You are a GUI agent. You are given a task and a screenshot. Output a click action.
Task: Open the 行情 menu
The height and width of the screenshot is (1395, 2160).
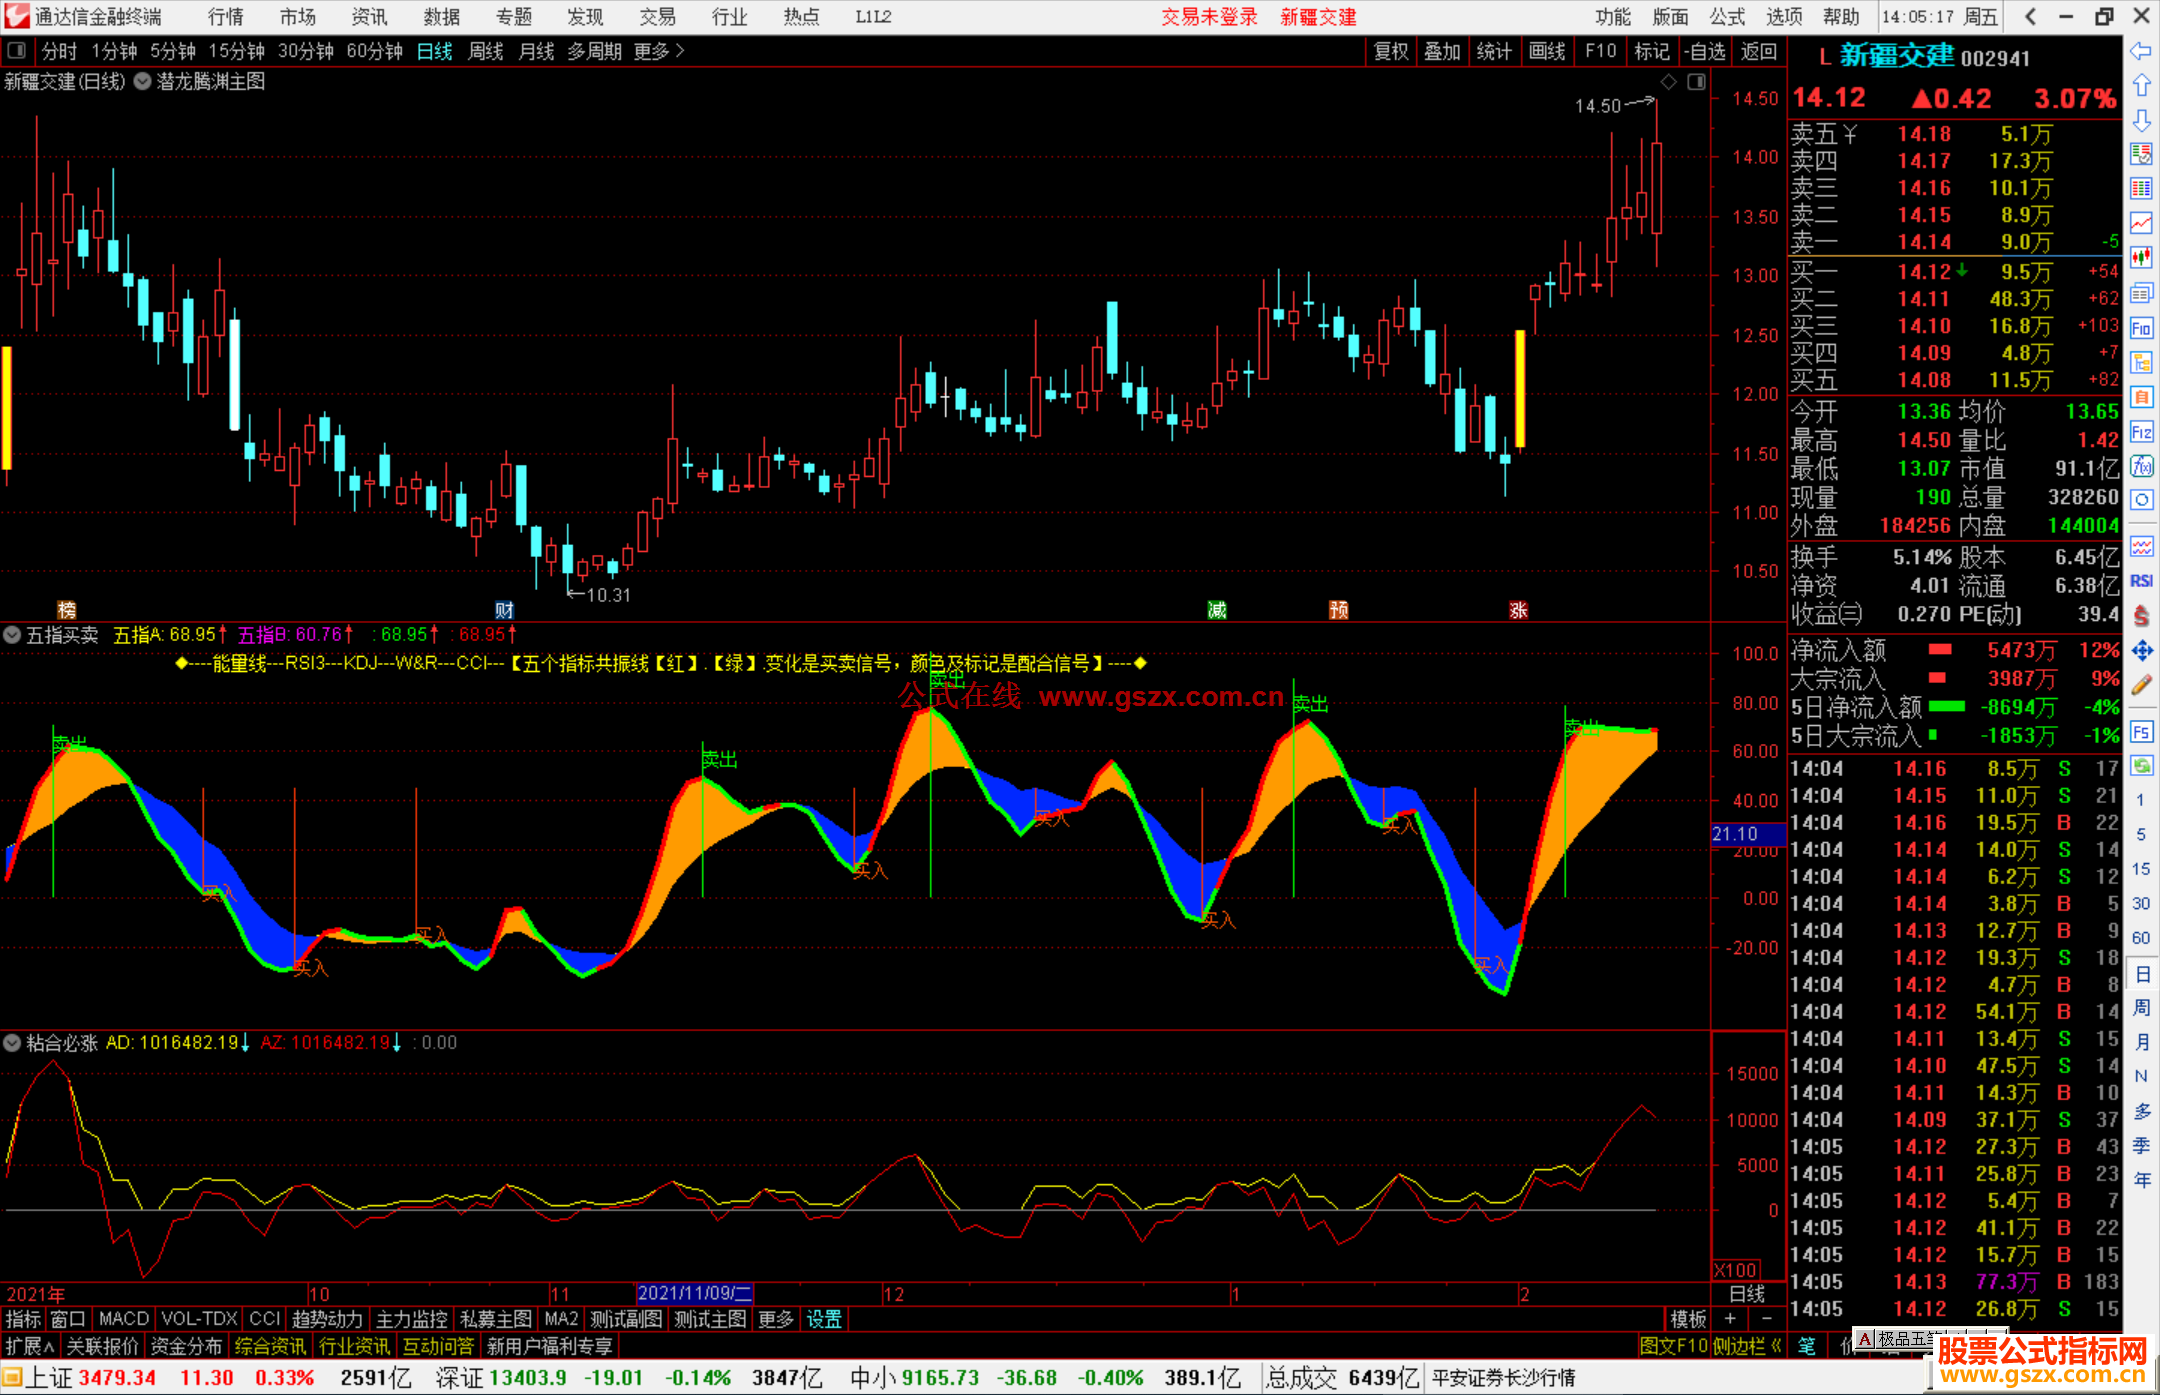tap(226, 17)
